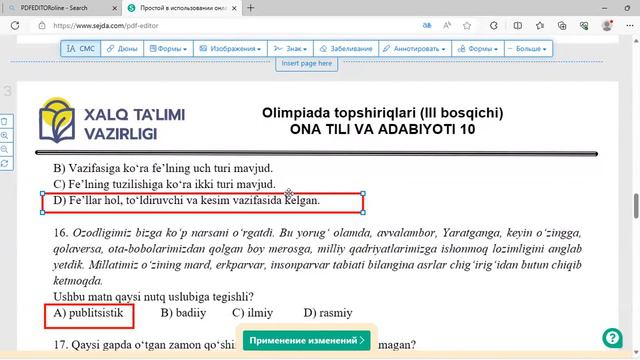Viewport: 640px width, 360px height.
Task: Click the bottom-right resize handle of rectangle
Action: (363, 212)
